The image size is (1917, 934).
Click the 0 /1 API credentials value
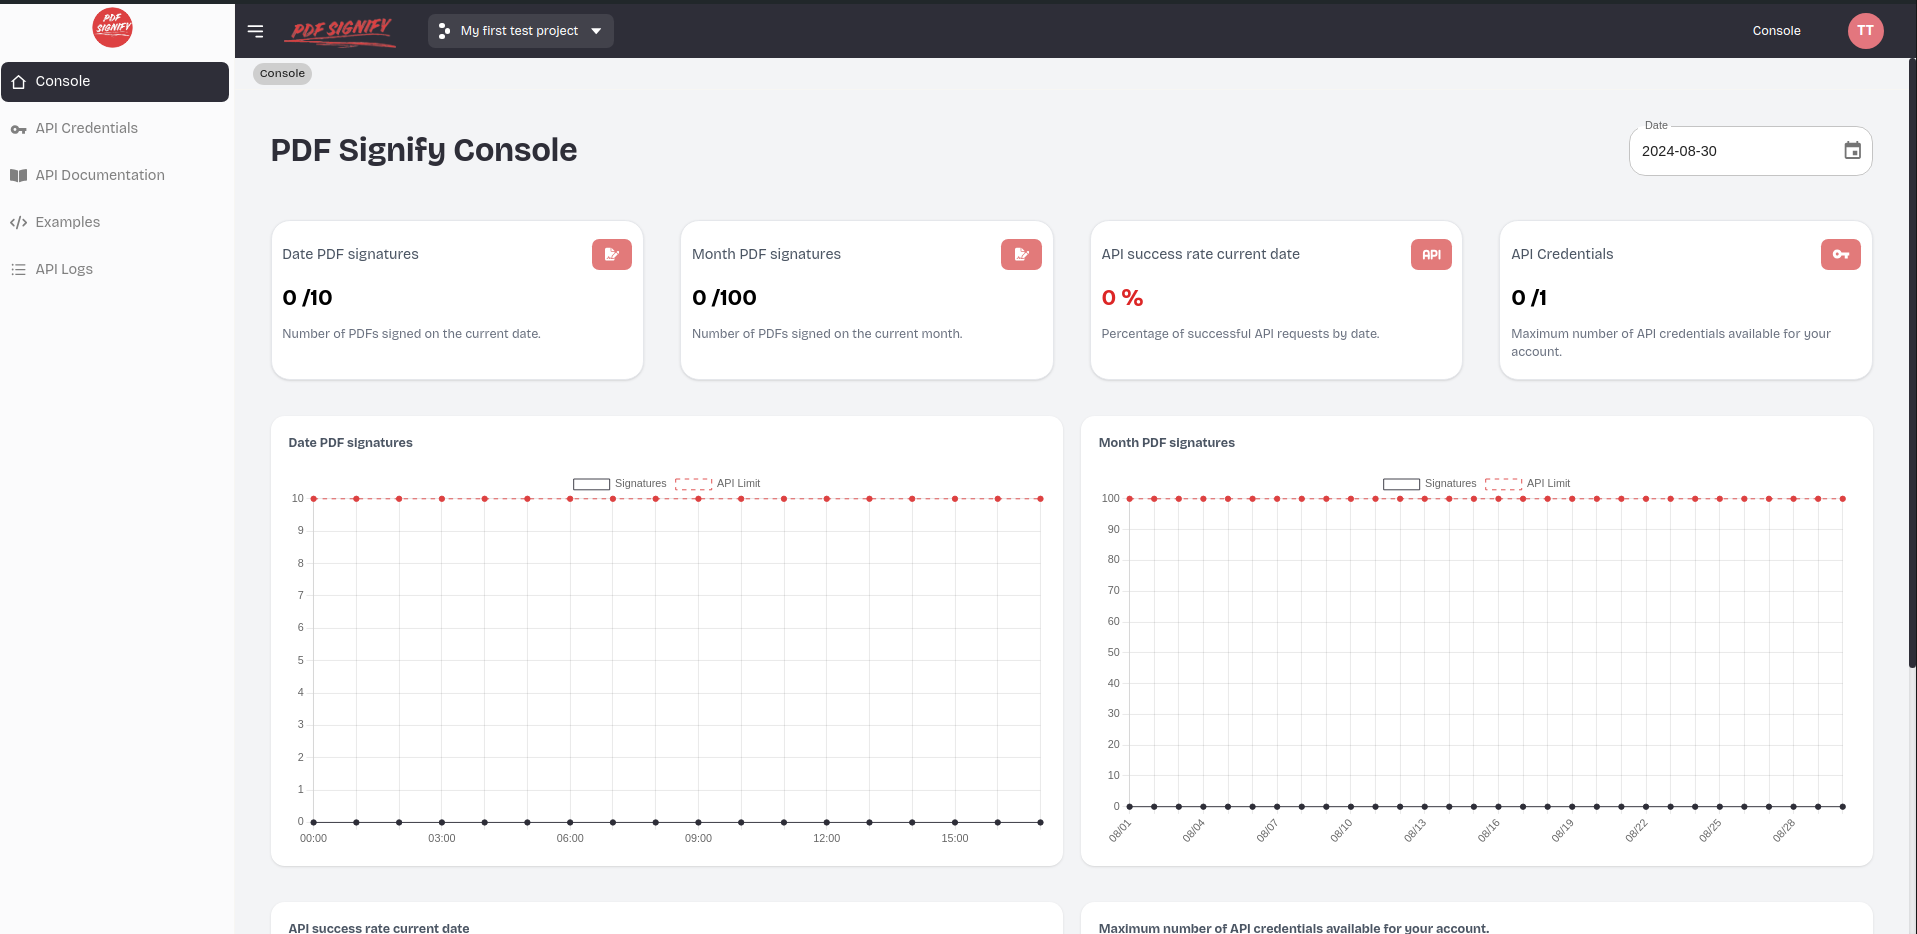click(1529, 298)
